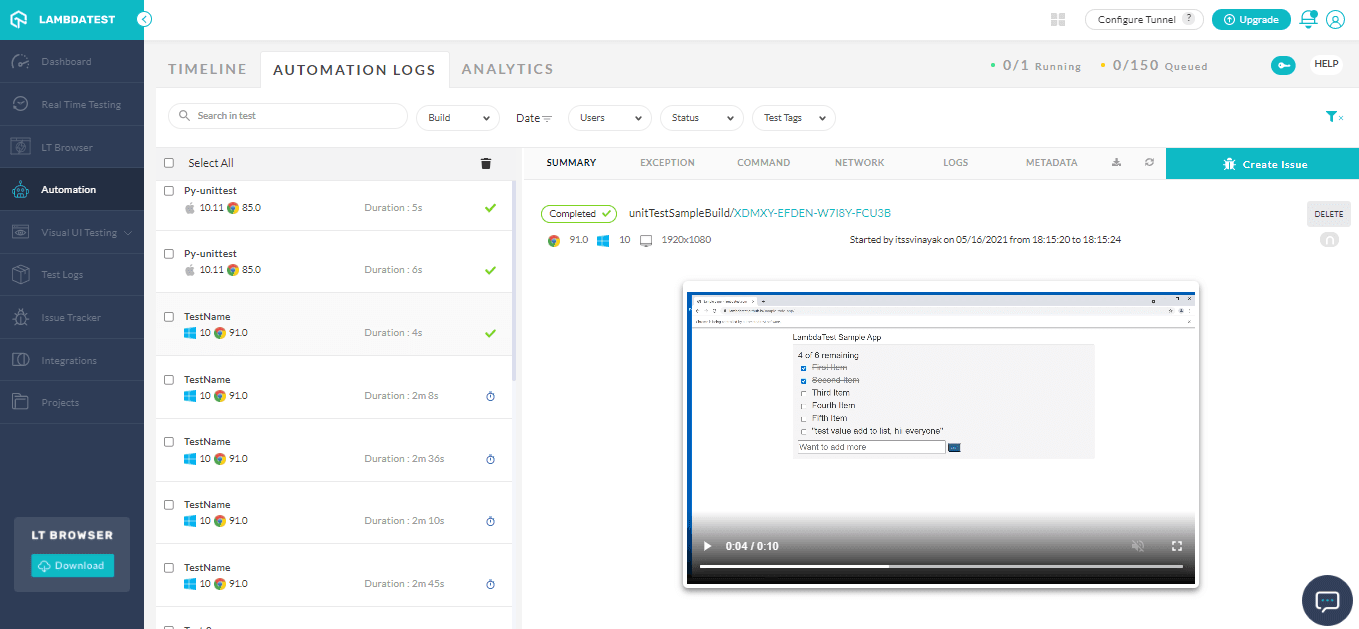Open notifications via the bell icon
This screenshot has width=1359, height=629.
1307,19
